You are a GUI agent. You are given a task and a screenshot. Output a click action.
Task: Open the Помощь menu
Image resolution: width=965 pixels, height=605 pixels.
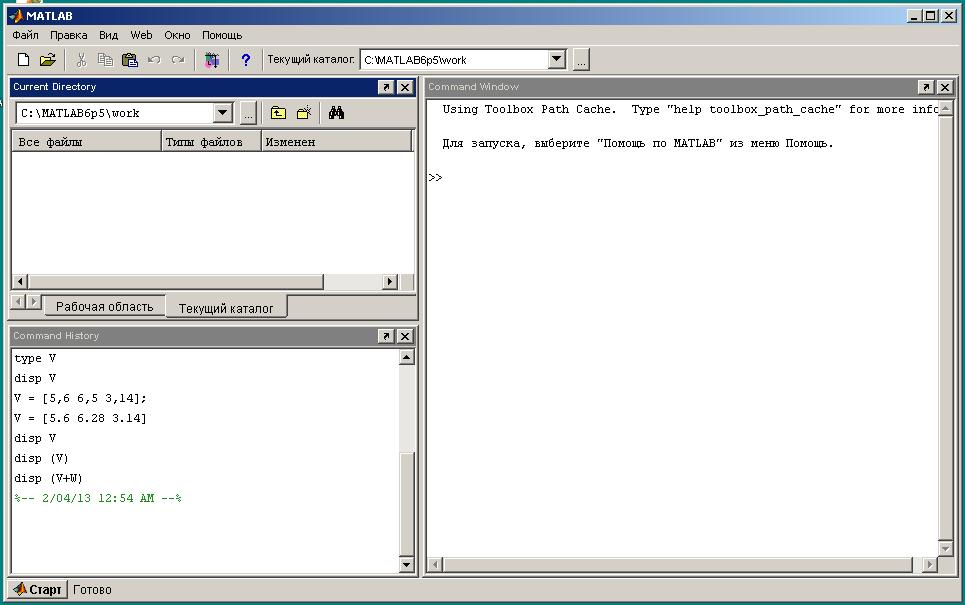click(x=222, y=35)
